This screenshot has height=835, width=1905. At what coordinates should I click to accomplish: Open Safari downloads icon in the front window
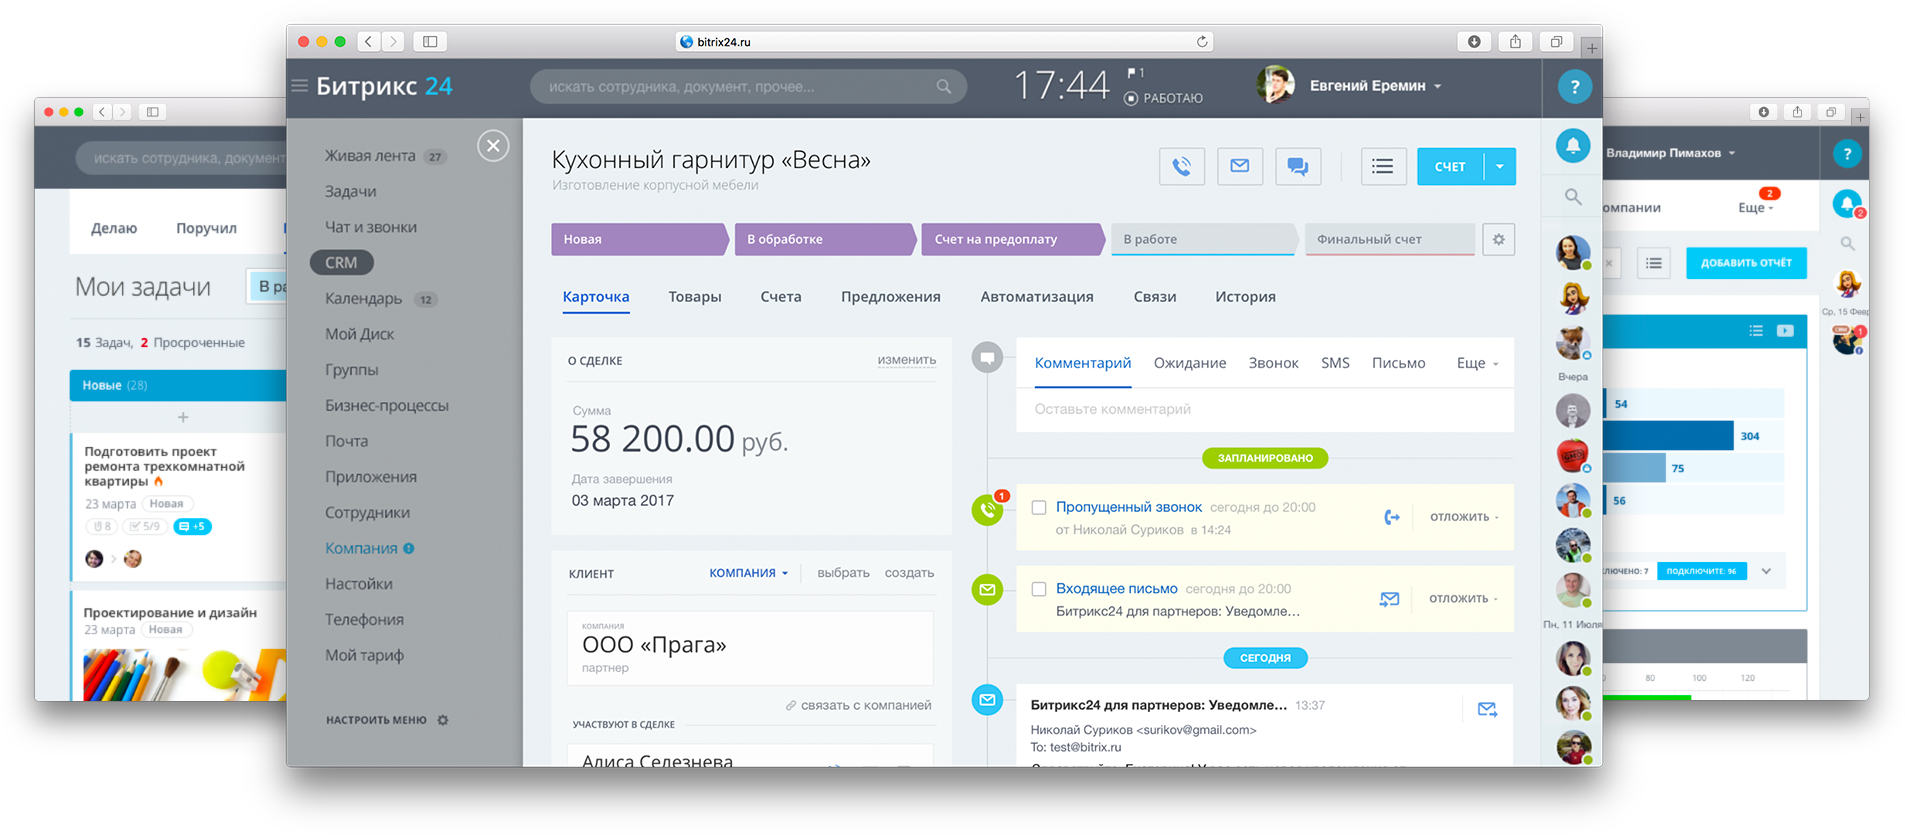[1474, 41]
